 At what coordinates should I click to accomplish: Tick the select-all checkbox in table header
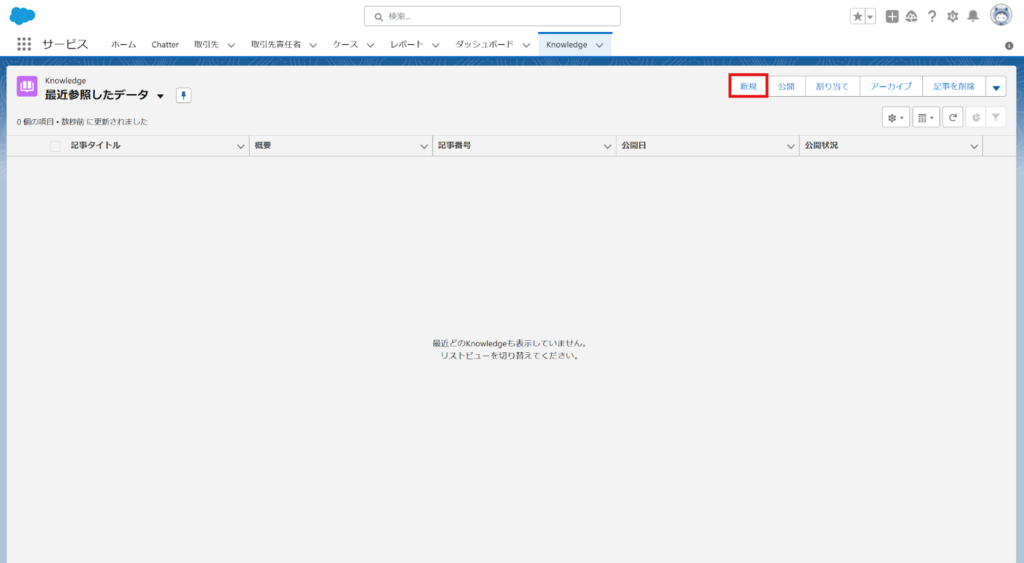tap(55, 146)
